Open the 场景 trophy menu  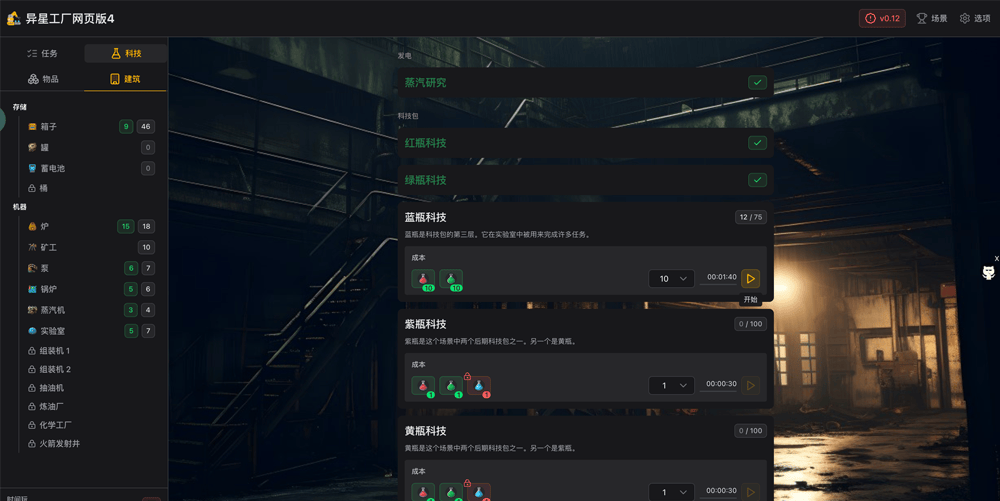(x=932, y=18)
